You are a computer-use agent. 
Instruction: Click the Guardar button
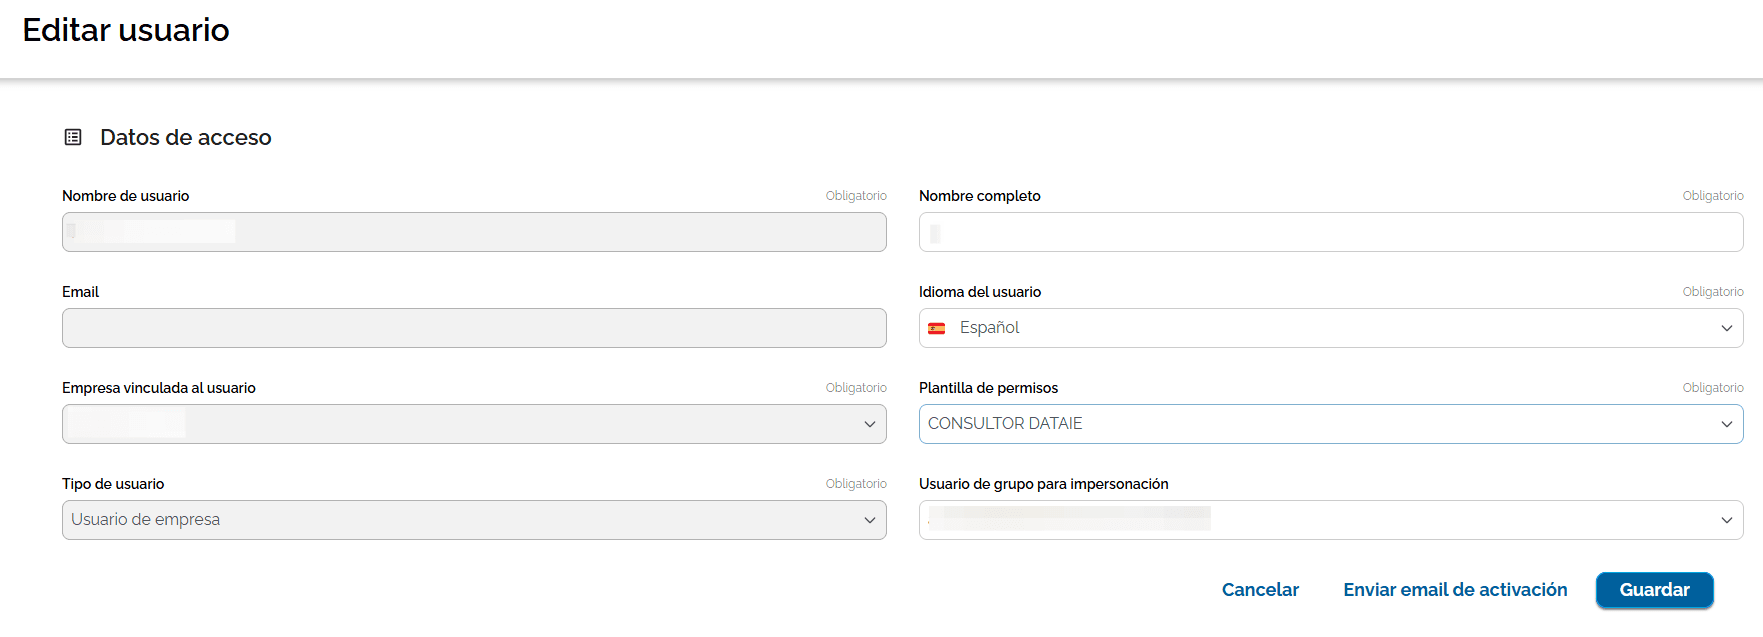(x=1654, y=590)
